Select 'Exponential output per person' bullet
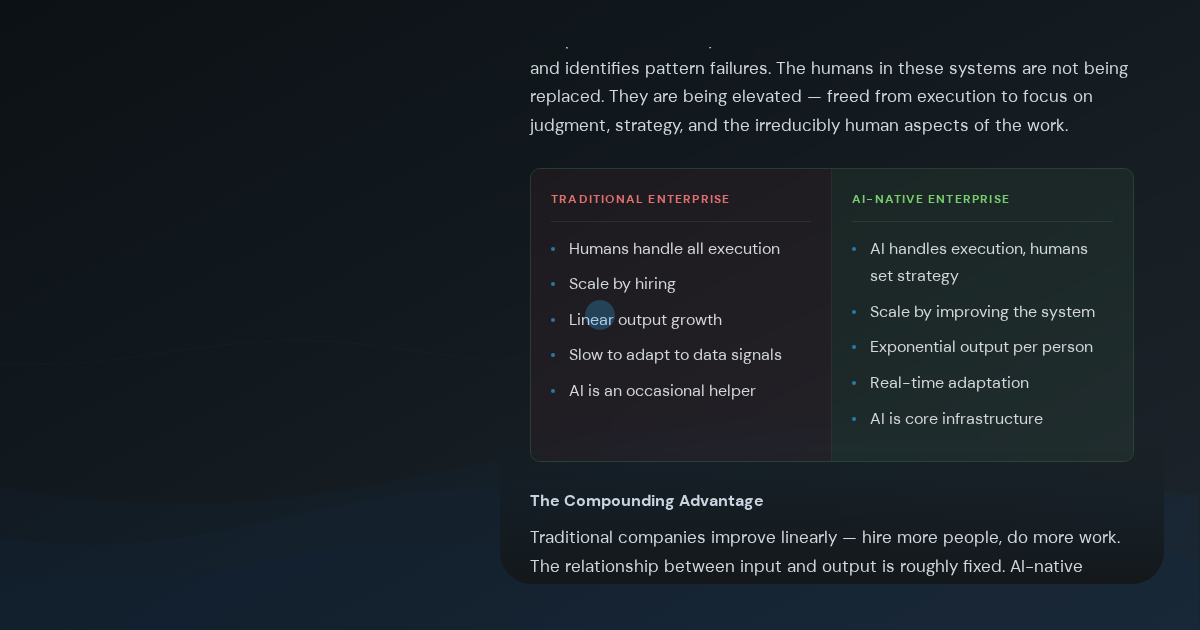This screenshot has height=630, width=1200. [x=981, y=347]
